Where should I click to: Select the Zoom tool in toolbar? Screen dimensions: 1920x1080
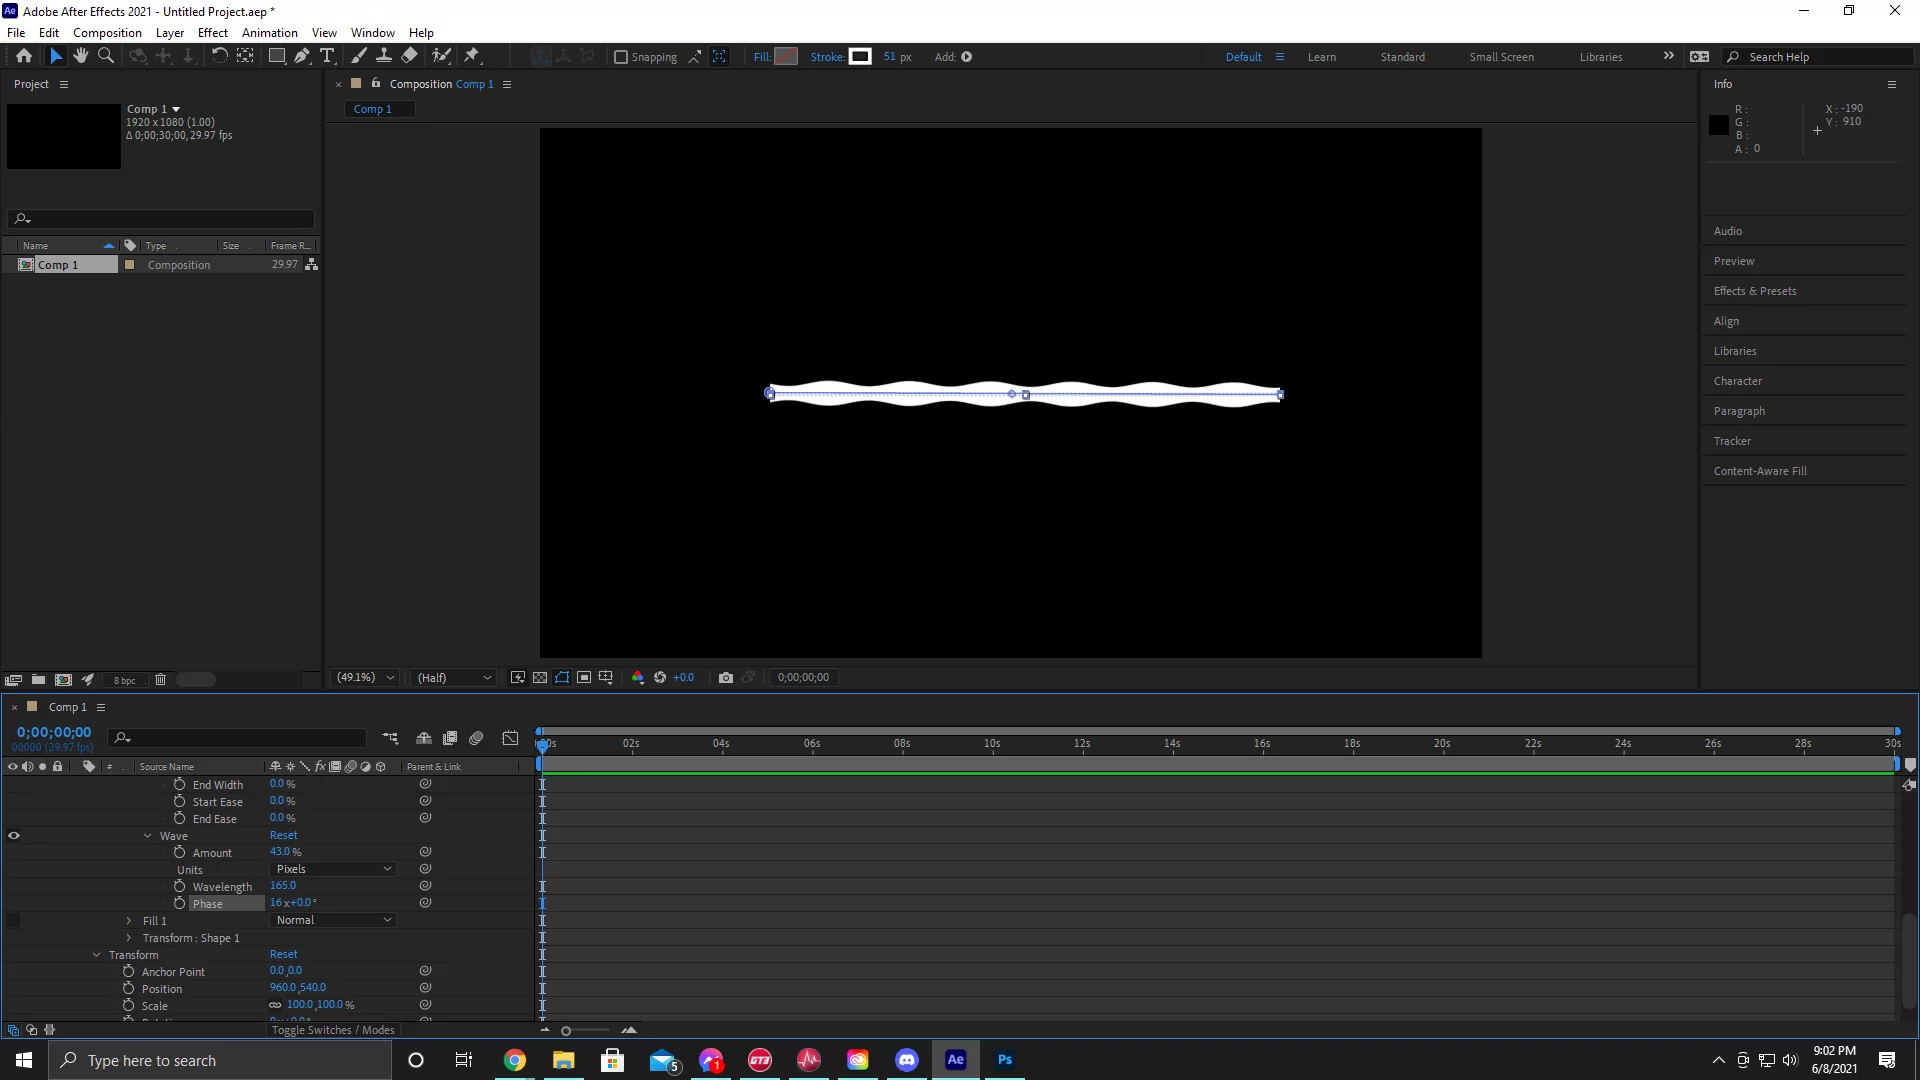tap(105, 56)
